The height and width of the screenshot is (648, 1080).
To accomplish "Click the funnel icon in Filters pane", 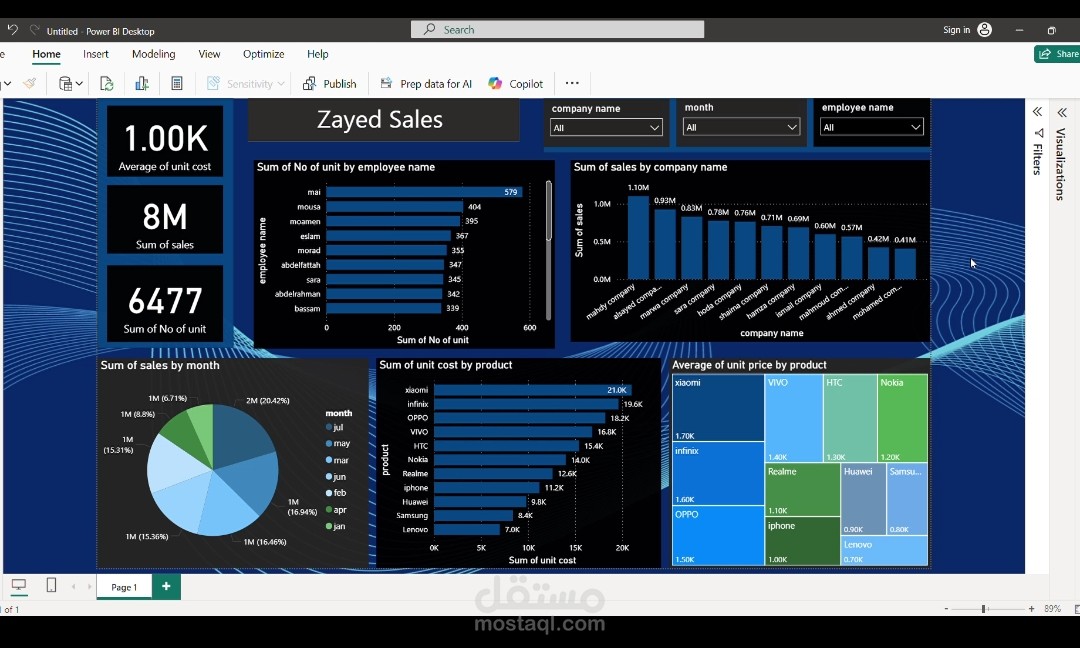I will [x=1038, y=133].
